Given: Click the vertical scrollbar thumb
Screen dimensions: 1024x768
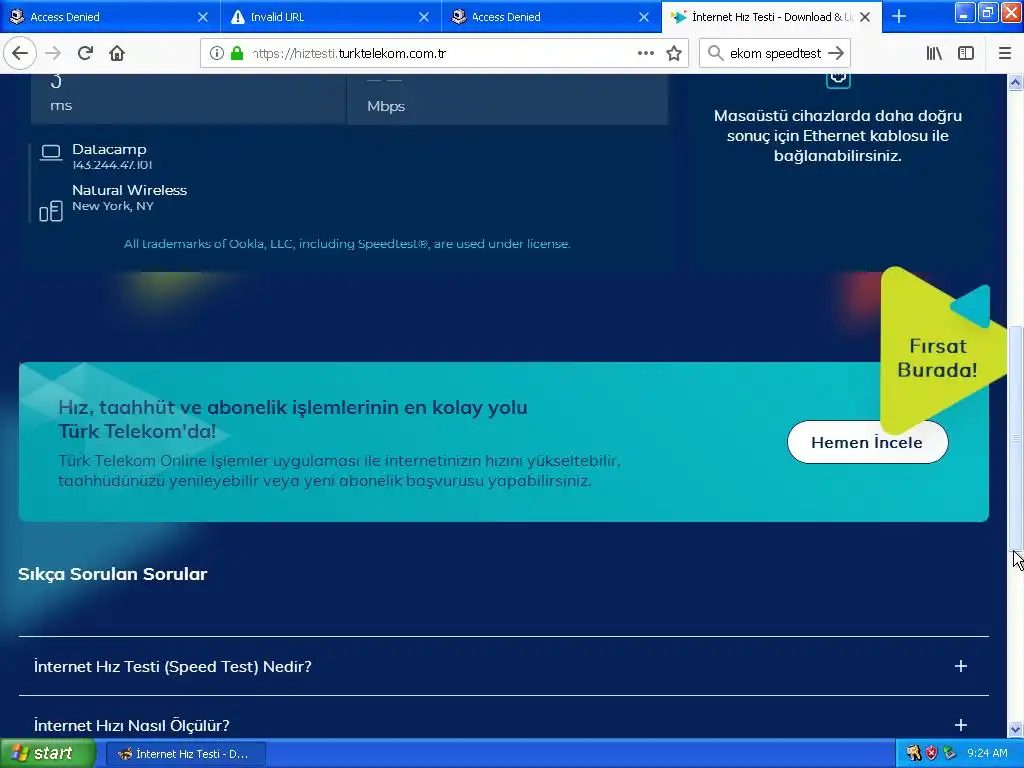Looking at the screenshot, I should pos(1016,438).
